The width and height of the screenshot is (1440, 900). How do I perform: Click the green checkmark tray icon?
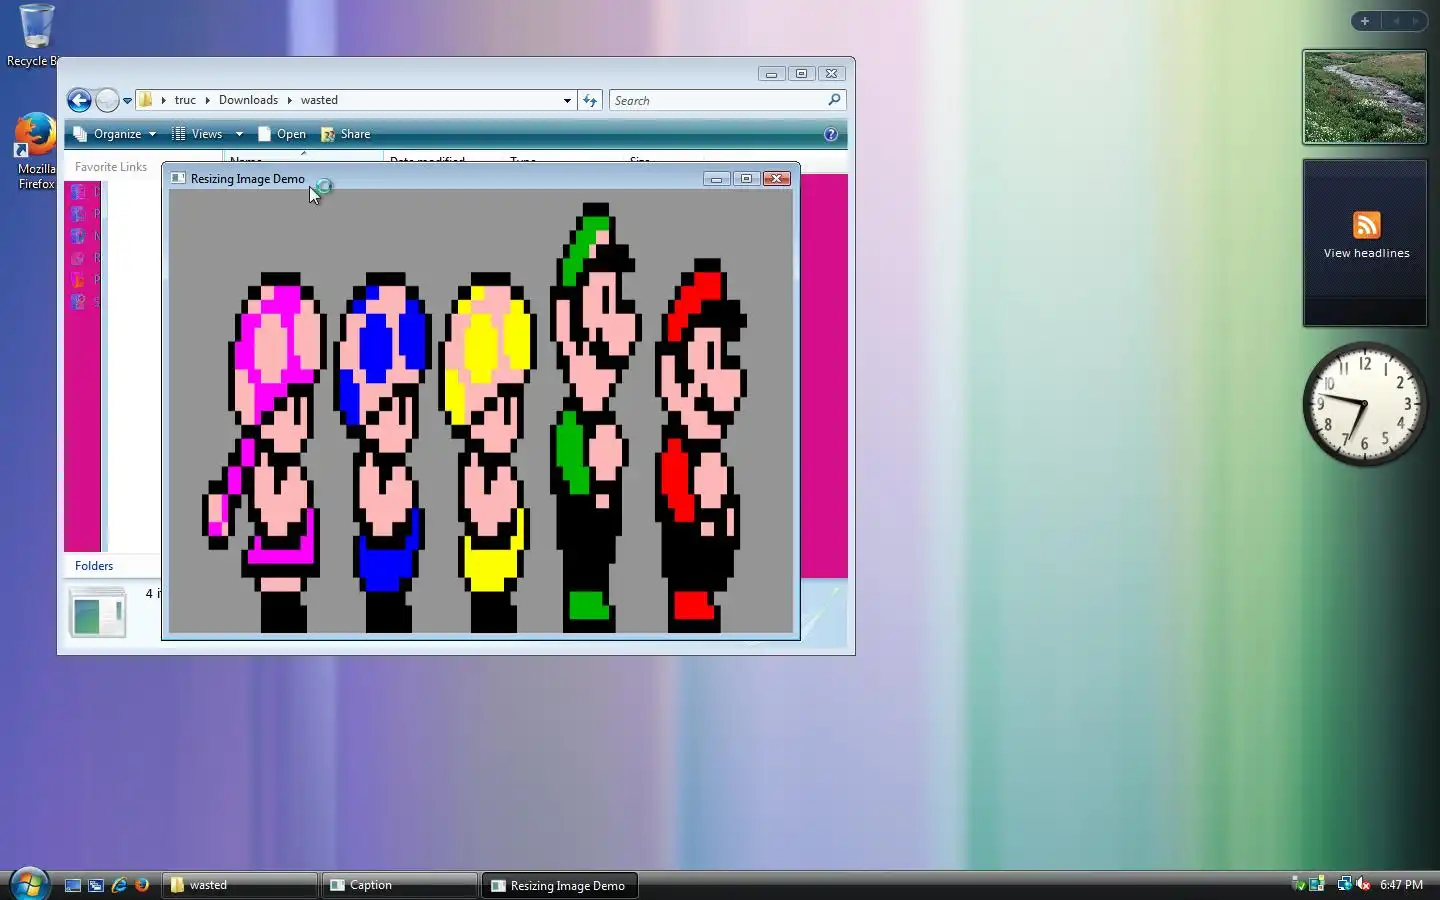[1298, 884]
